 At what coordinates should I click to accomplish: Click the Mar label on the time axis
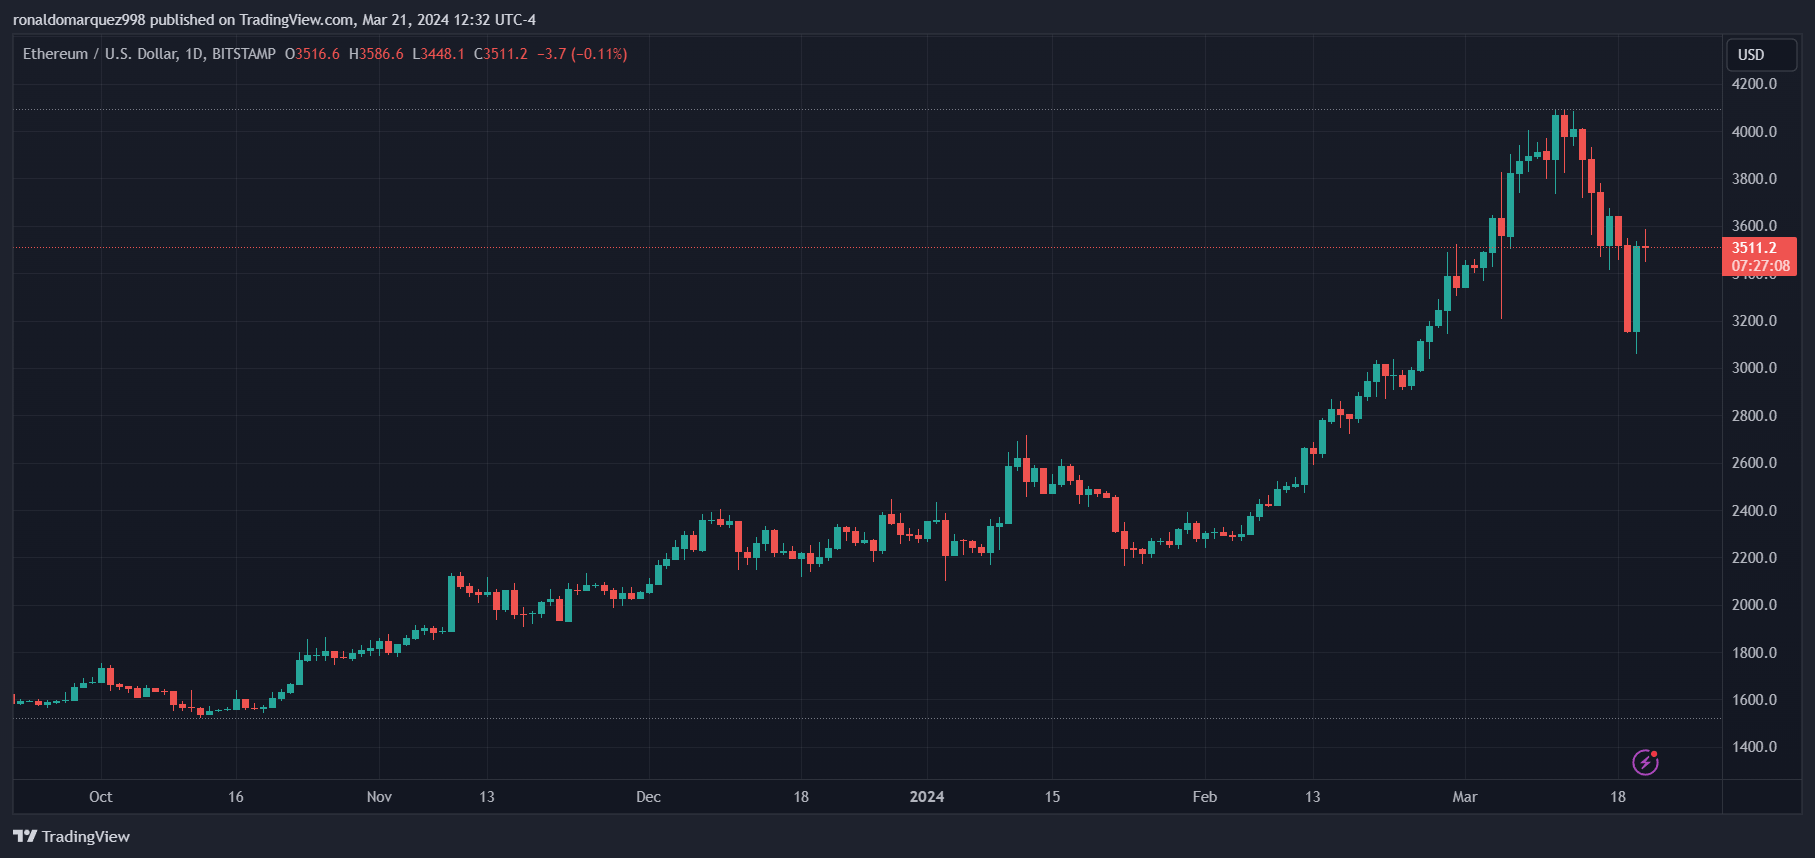pyautogui.click(x=1465, y=797)
